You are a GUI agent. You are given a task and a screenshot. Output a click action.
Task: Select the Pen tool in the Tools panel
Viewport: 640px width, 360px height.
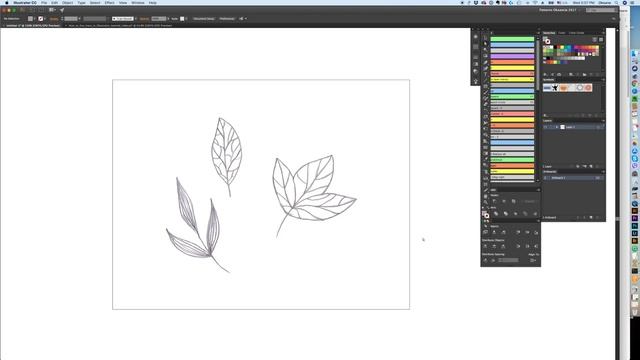[x=485, y=62]
